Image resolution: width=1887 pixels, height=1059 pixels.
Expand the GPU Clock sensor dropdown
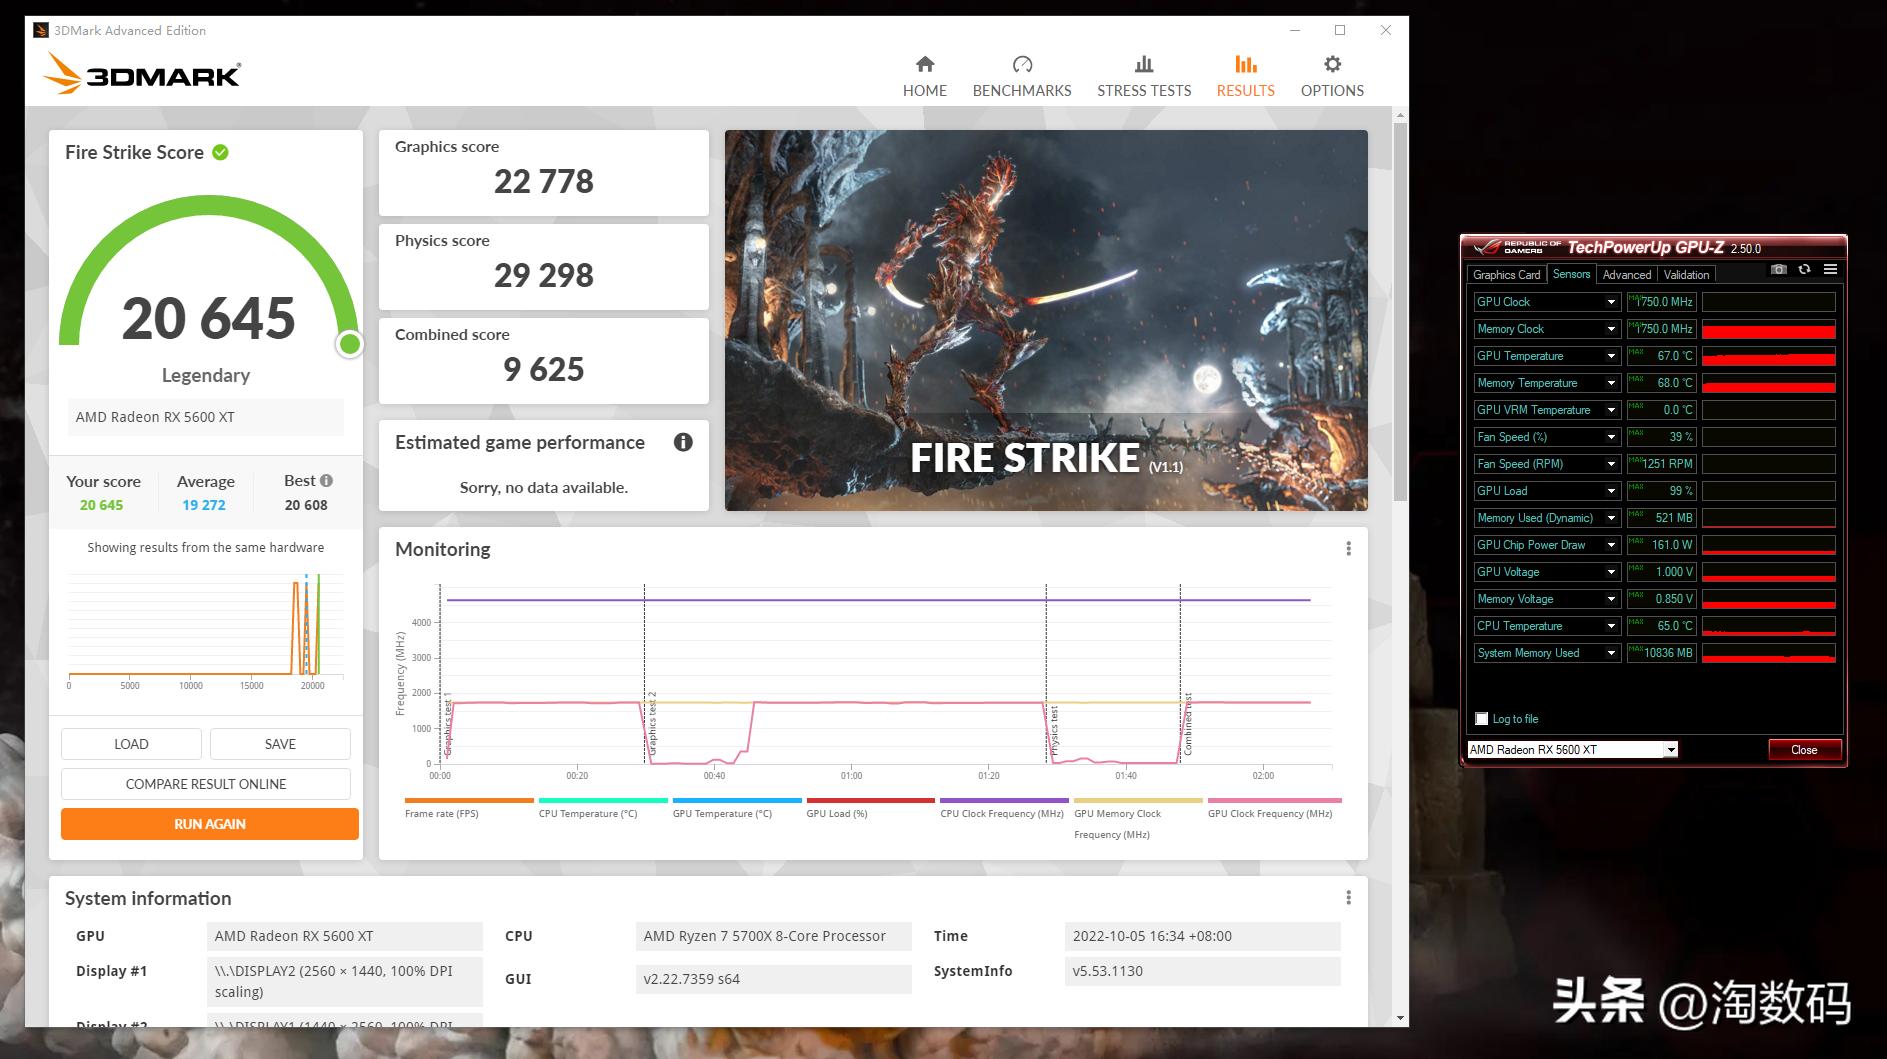pyautogui.click(x=1611, y=302)
